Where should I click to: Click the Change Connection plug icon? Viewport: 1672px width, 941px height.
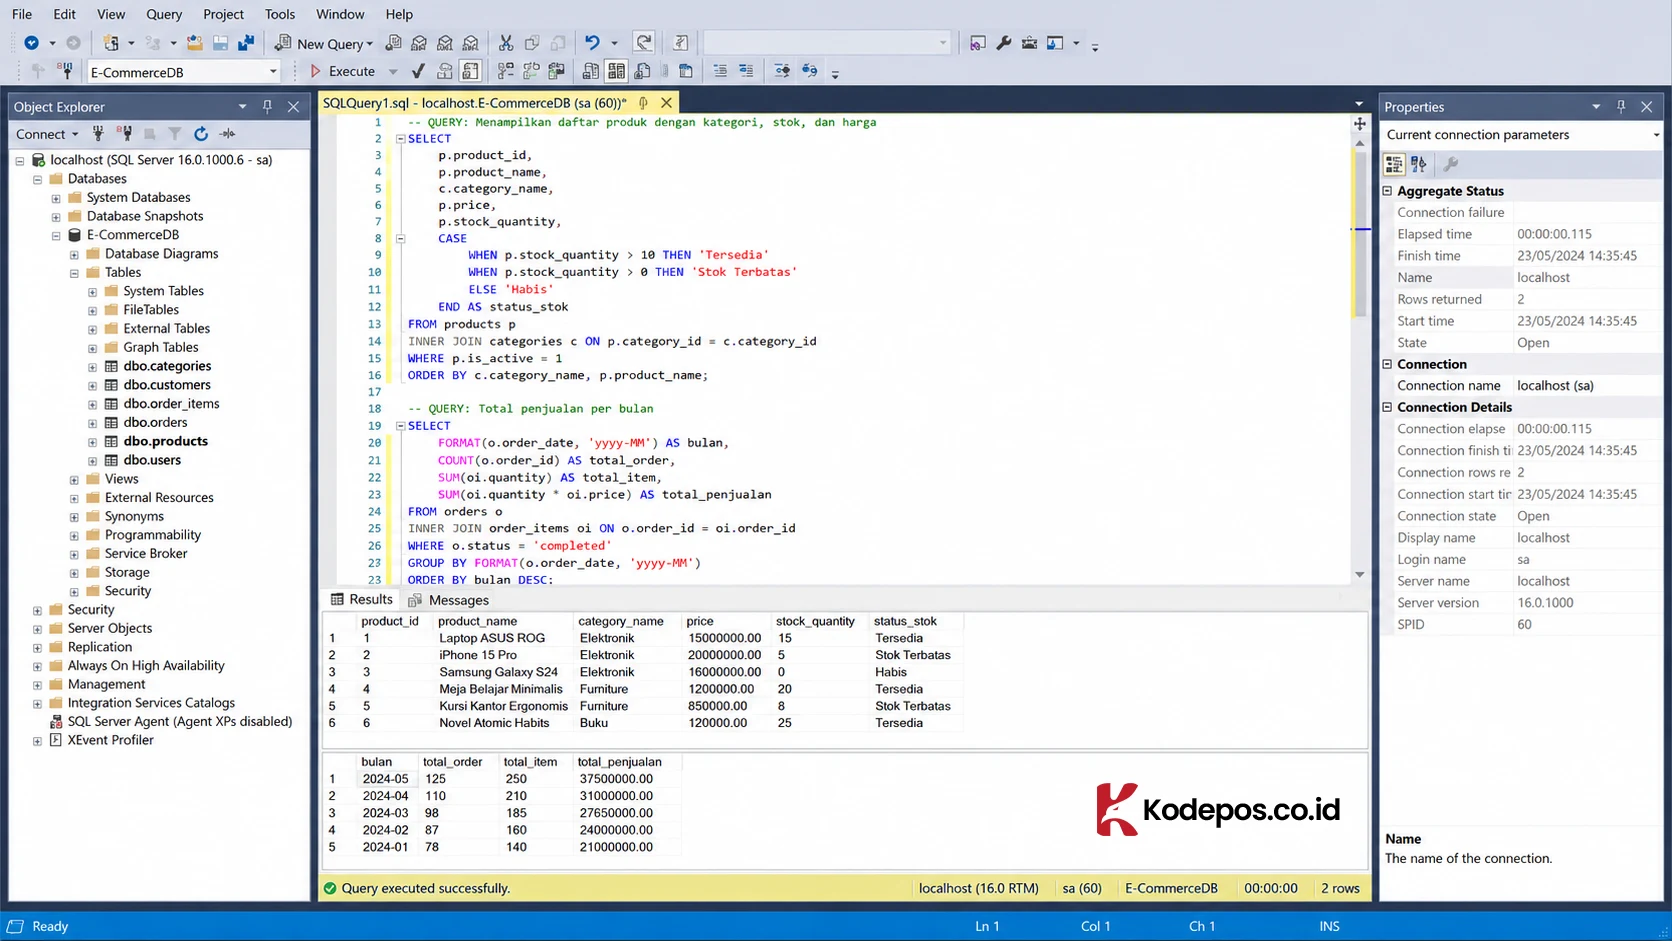(65, 71)
